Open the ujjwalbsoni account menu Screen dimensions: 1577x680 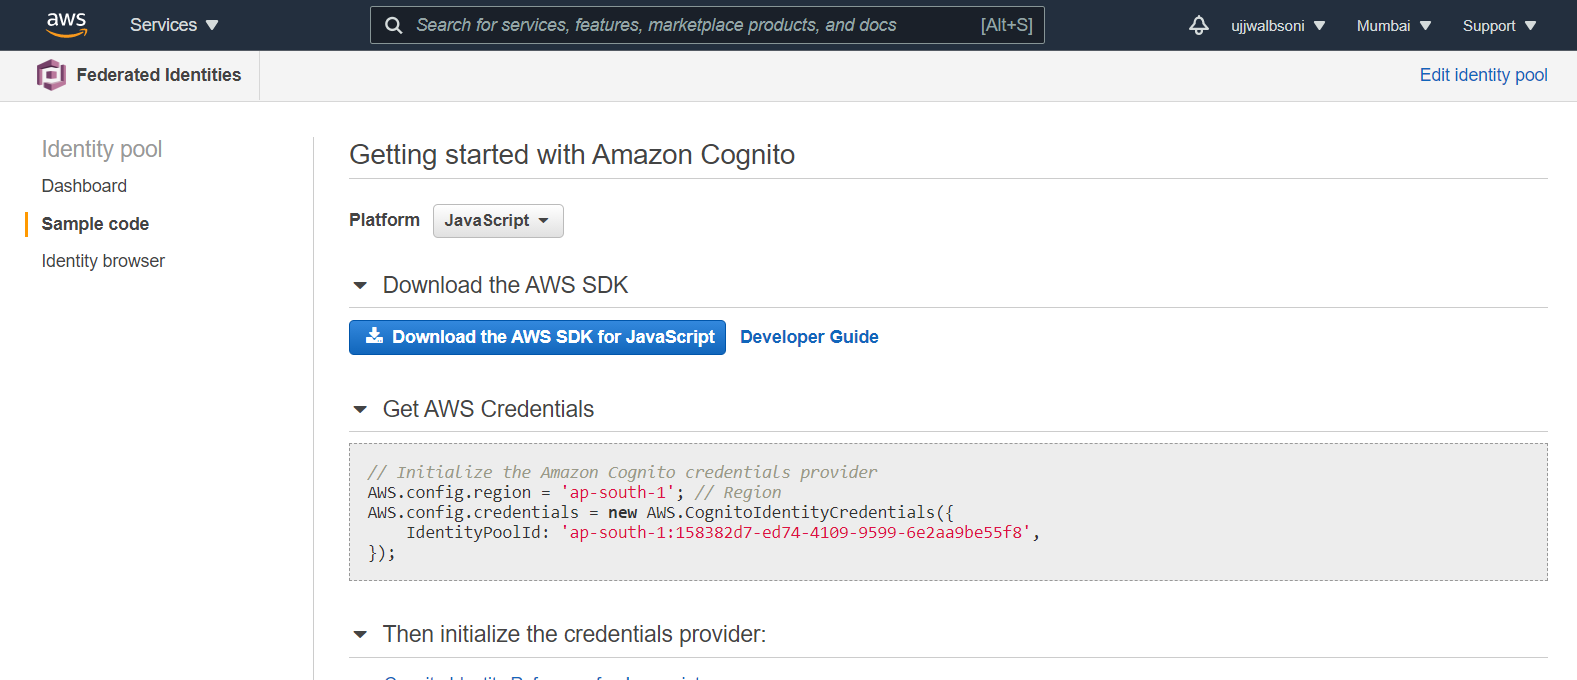tap(1278, 25)
